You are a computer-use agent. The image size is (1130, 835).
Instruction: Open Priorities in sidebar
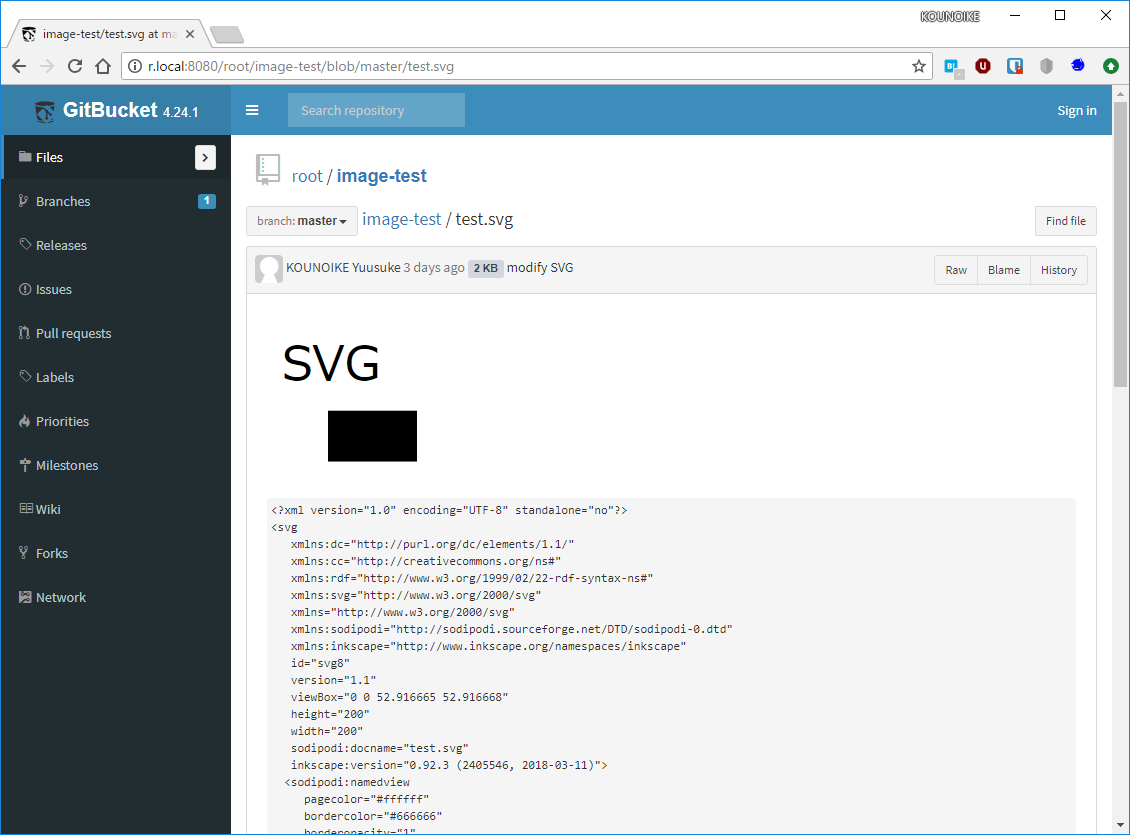115,421
